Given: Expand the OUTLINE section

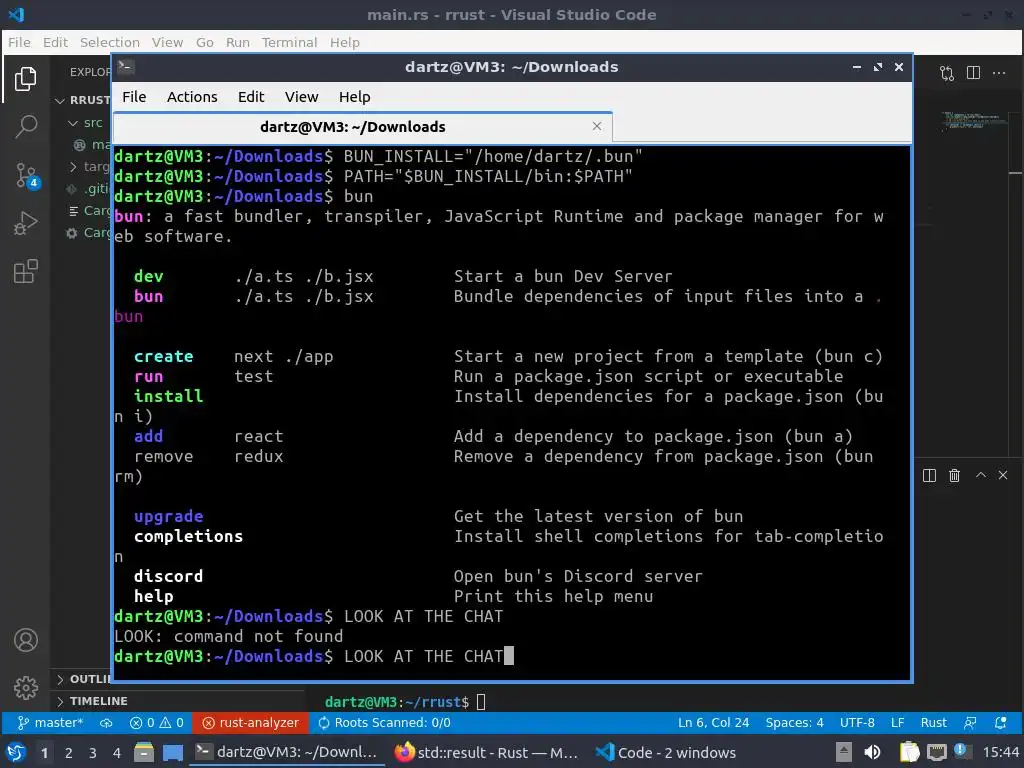Looking at the screenshot, I should pyautogui.click(x=84, y=679).
